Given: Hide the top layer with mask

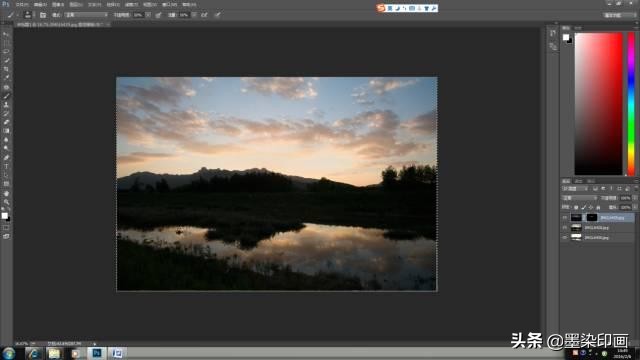Looking at the screenshot, I should tap(565, 218).
